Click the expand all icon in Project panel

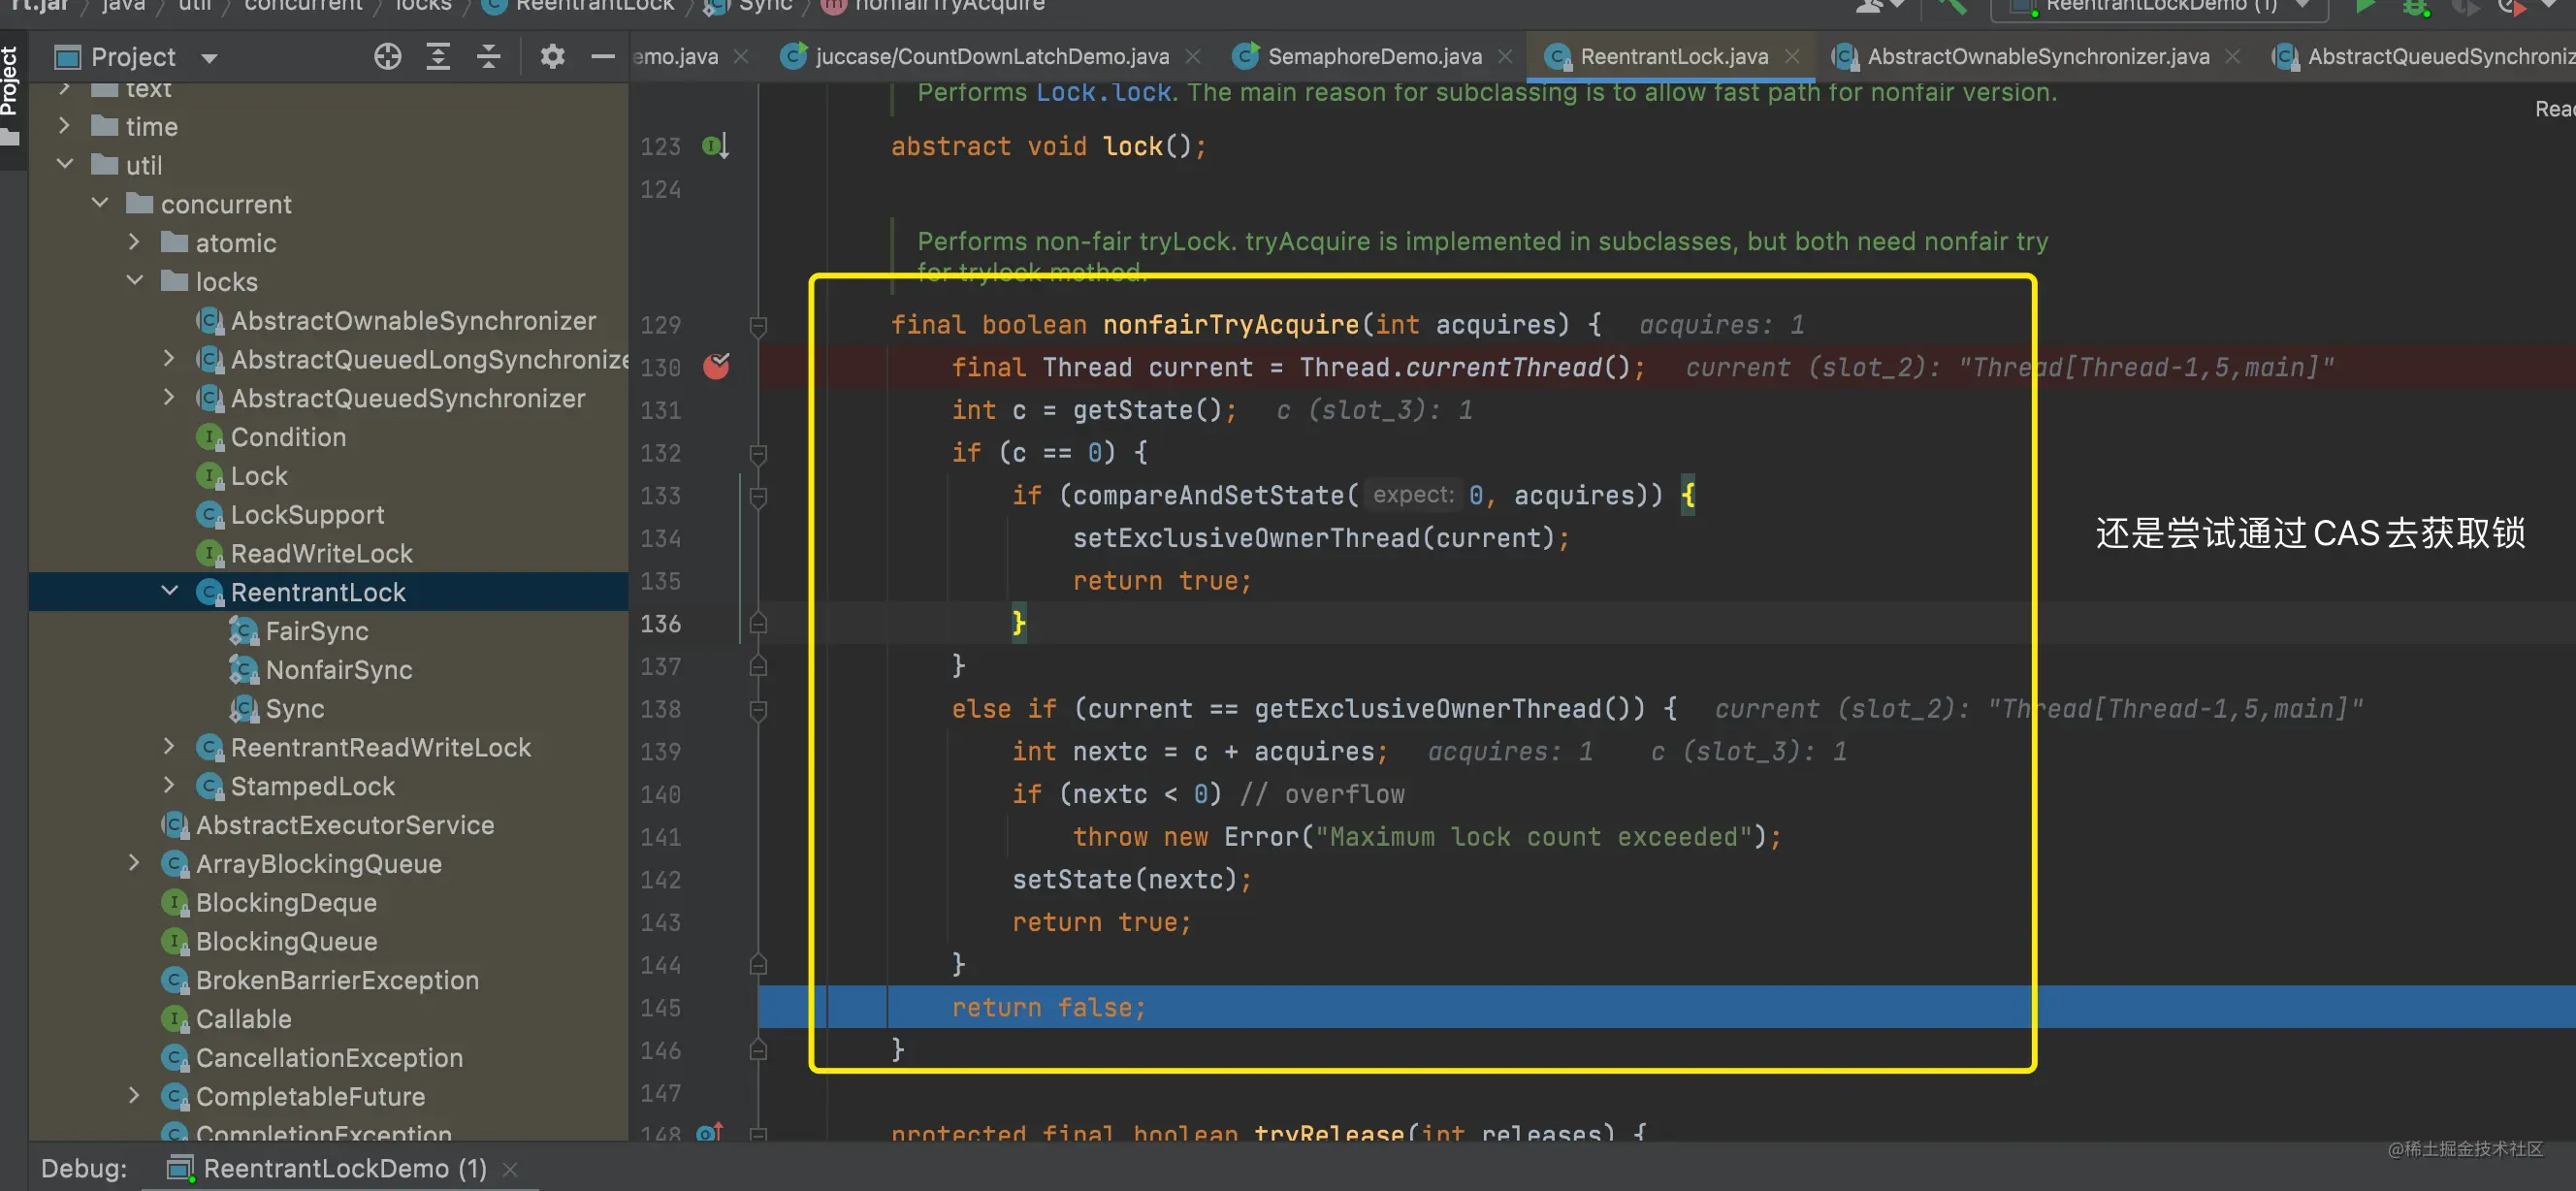[x=438, y=57]
